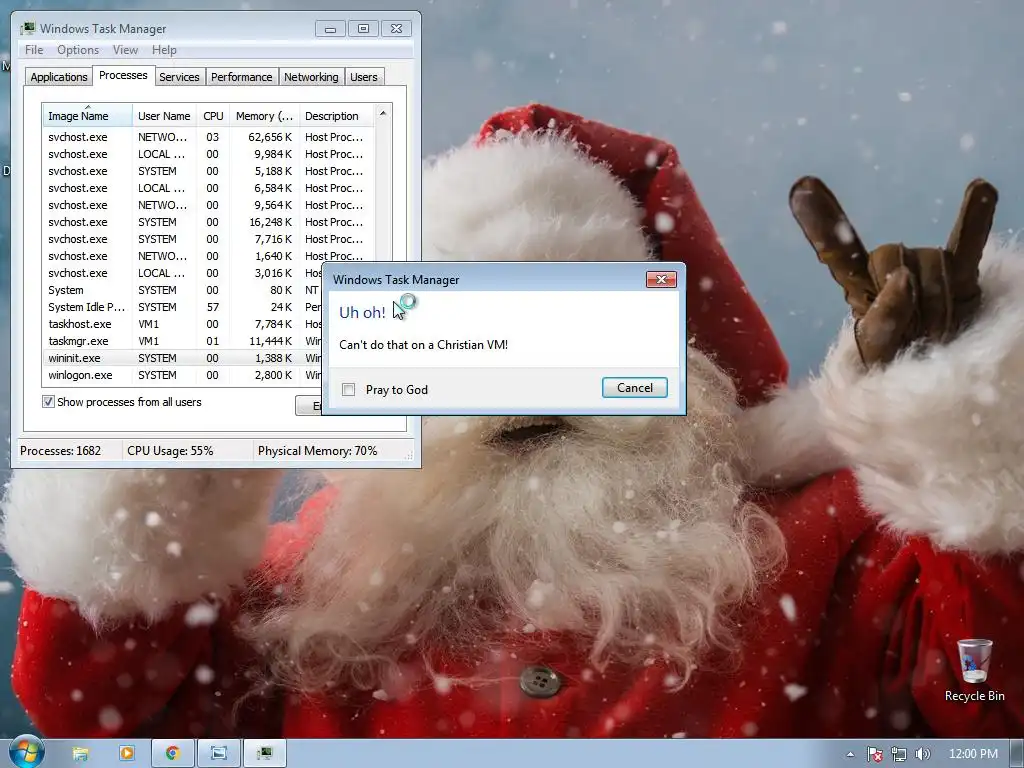Click the process list scroll up arrow
This screenshot has height=768, width=1024.
383,114
